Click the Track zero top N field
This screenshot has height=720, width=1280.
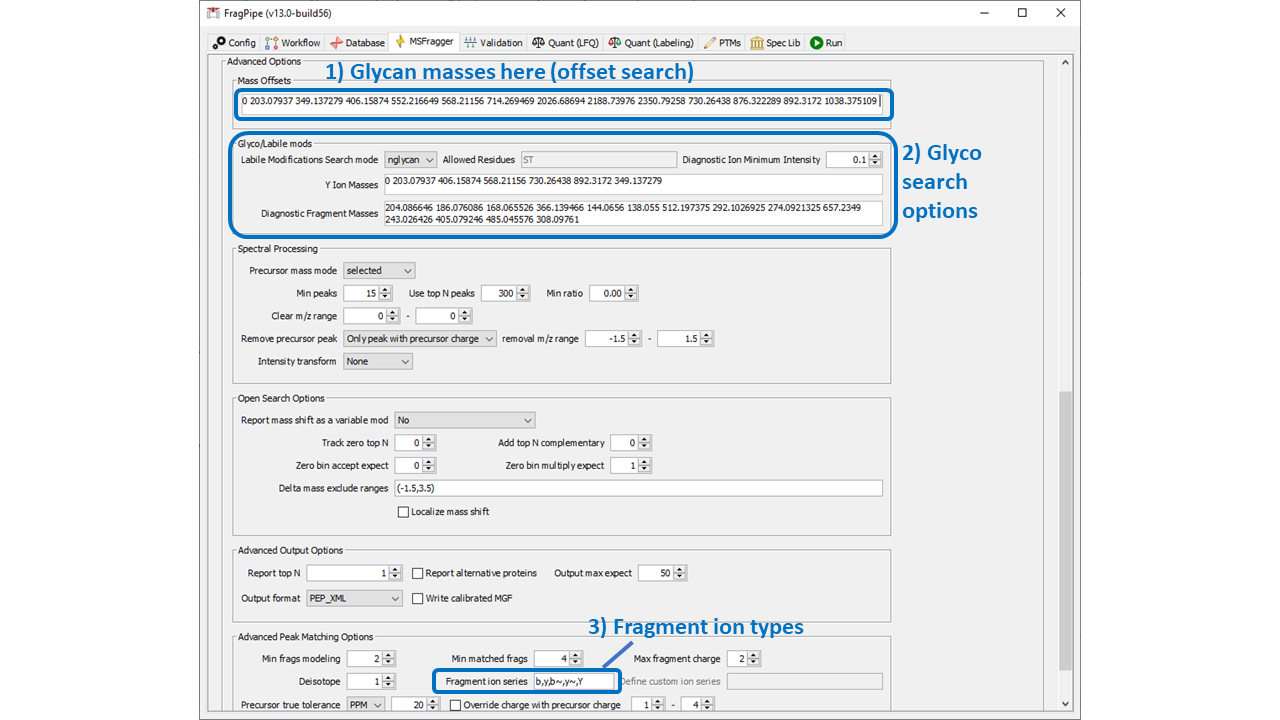pos(409,443)
